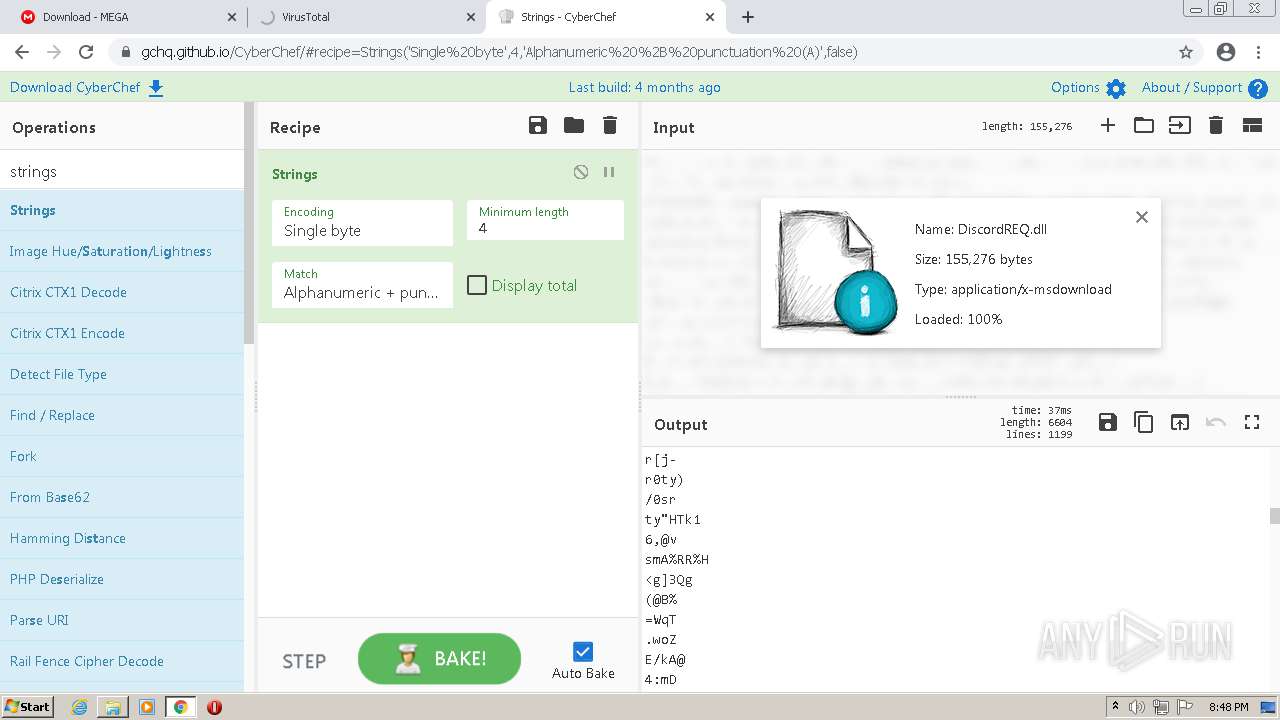This screenshot has height=720, width=1280.
Task: Close the VirusTotal tab
Action: pos(470,17)
